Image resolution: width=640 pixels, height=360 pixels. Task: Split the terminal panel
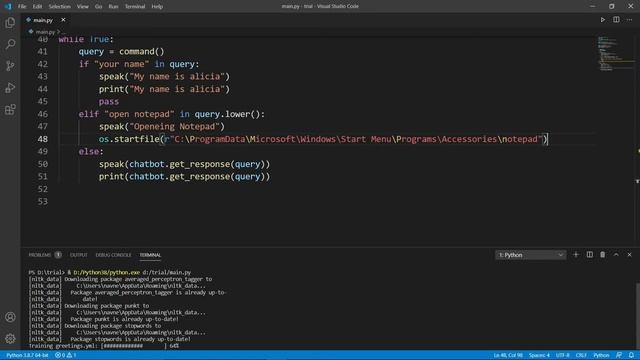(x=589, y=255)
